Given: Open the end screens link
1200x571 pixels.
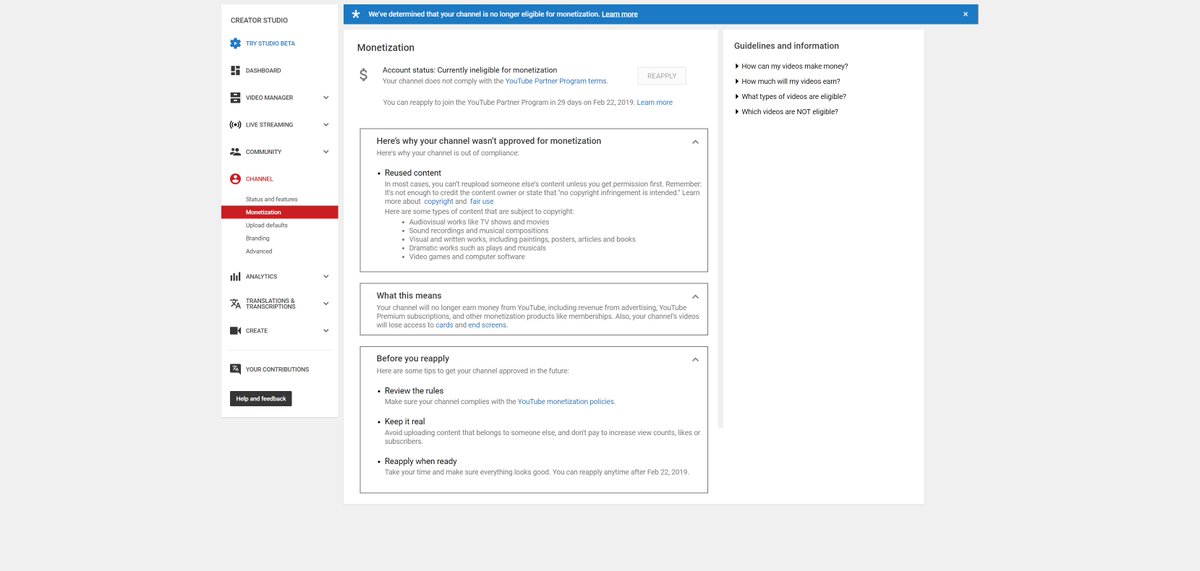Looking at the screenshot, I should click(x=488, y=325).
